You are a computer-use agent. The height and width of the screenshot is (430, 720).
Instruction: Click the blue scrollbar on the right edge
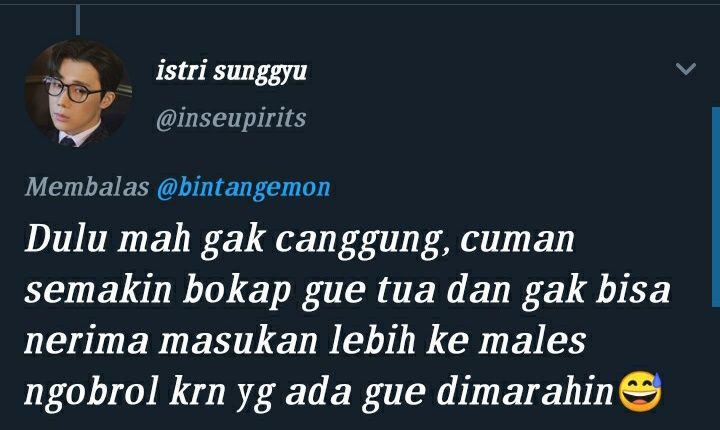click(x=716, y=207)
